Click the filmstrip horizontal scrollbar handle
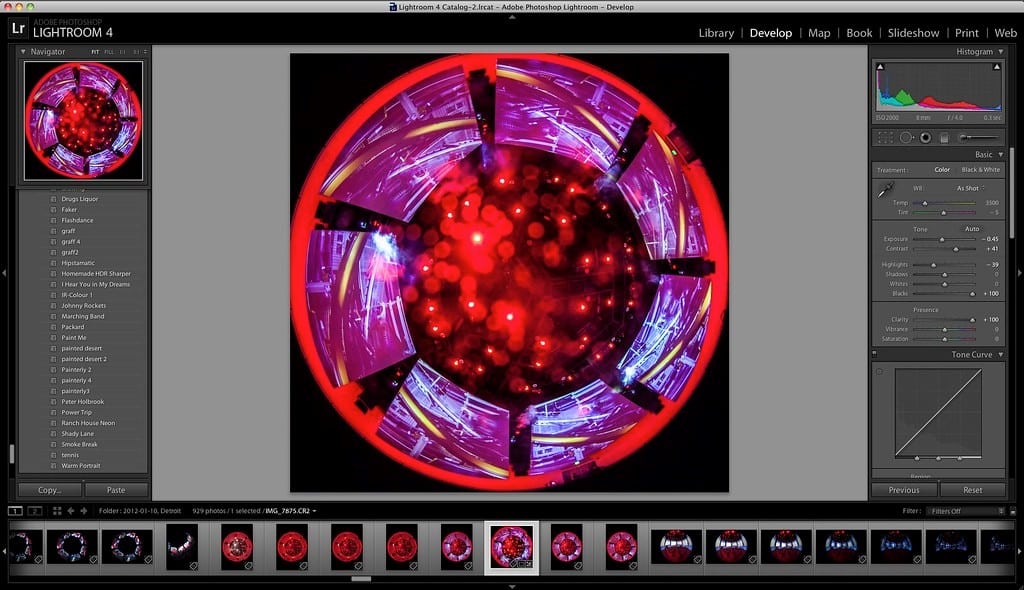The width and height of the screenshot is (1024, 590). pos(361,578)
